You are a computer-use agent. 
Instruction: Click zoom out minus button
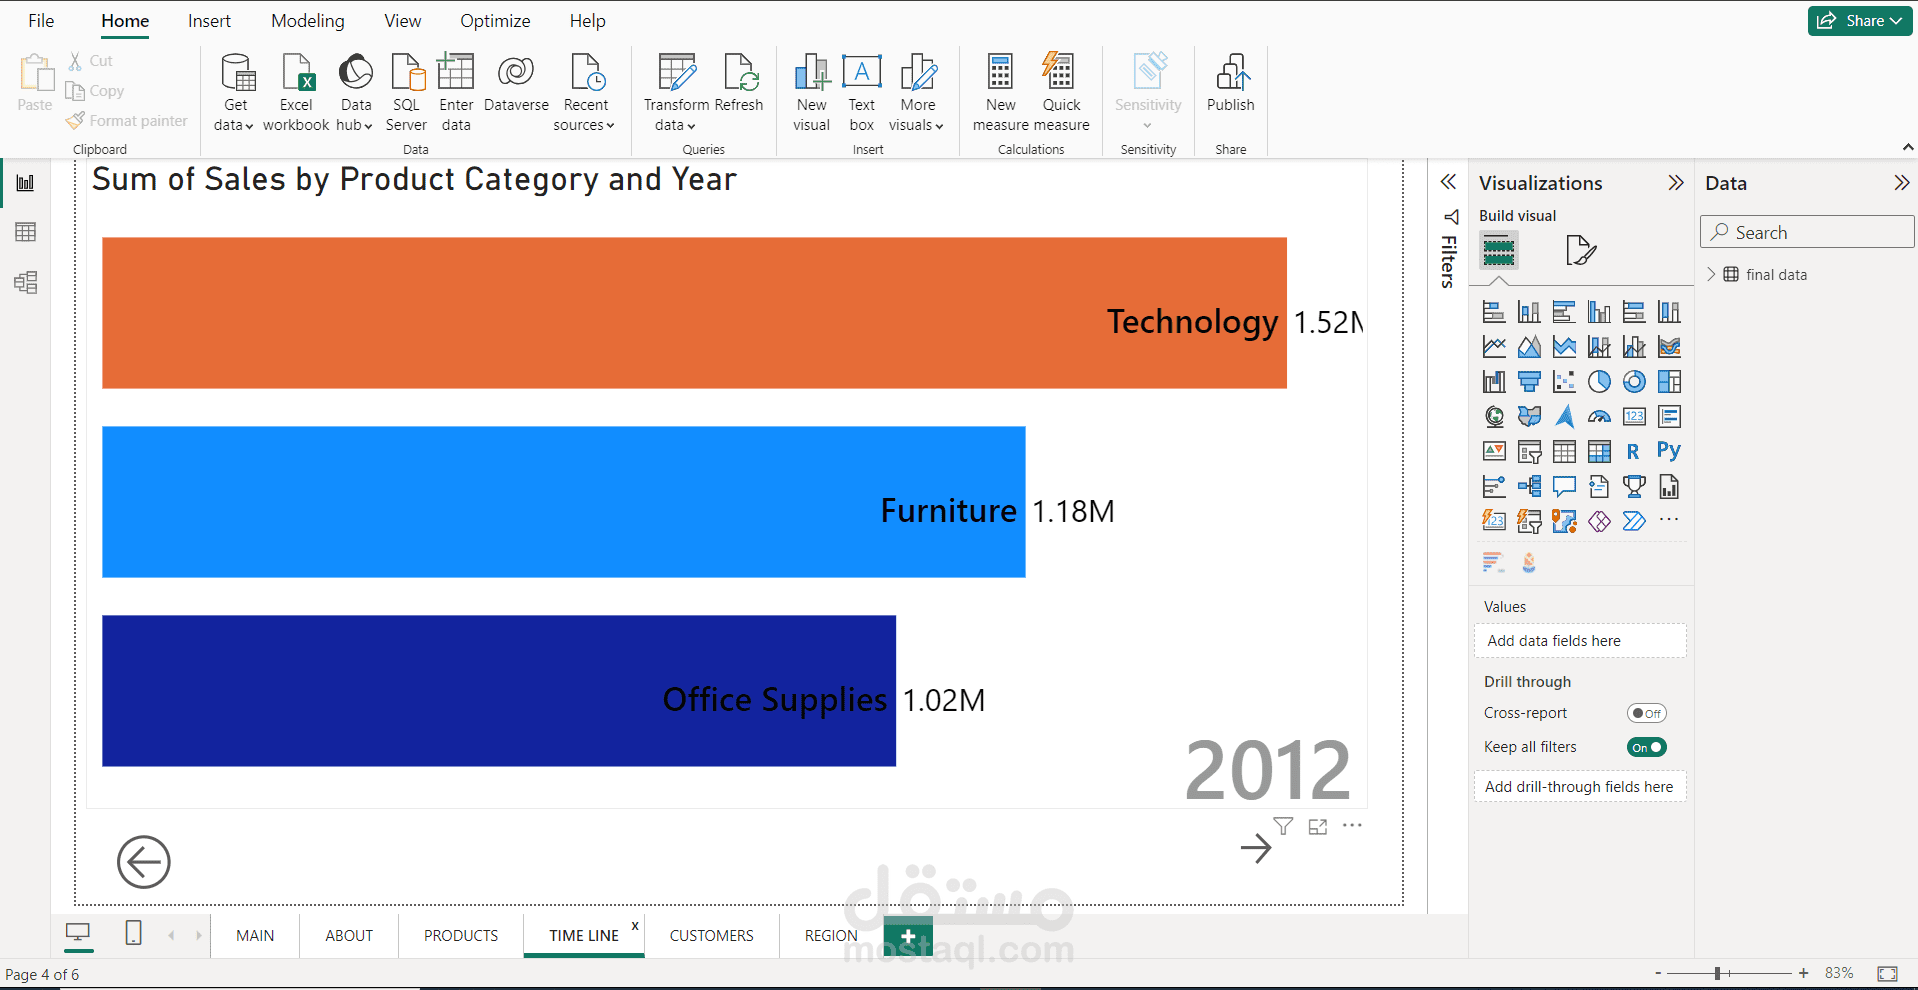coord(1658,973)
